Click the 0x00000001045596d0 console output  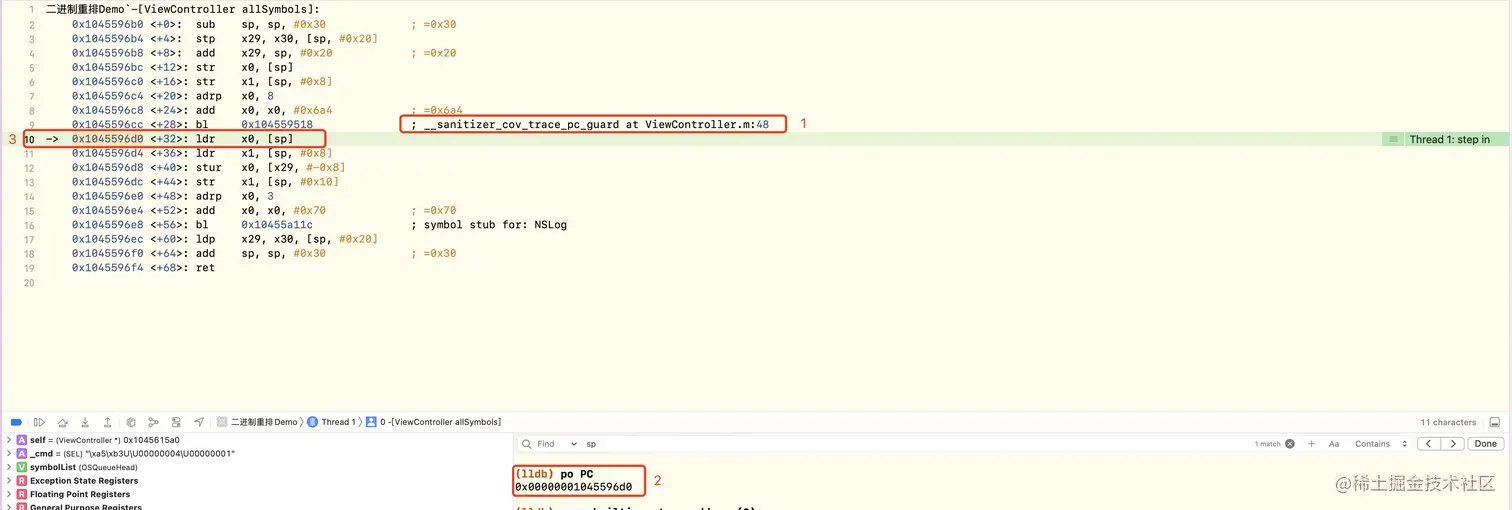point(573,487)
